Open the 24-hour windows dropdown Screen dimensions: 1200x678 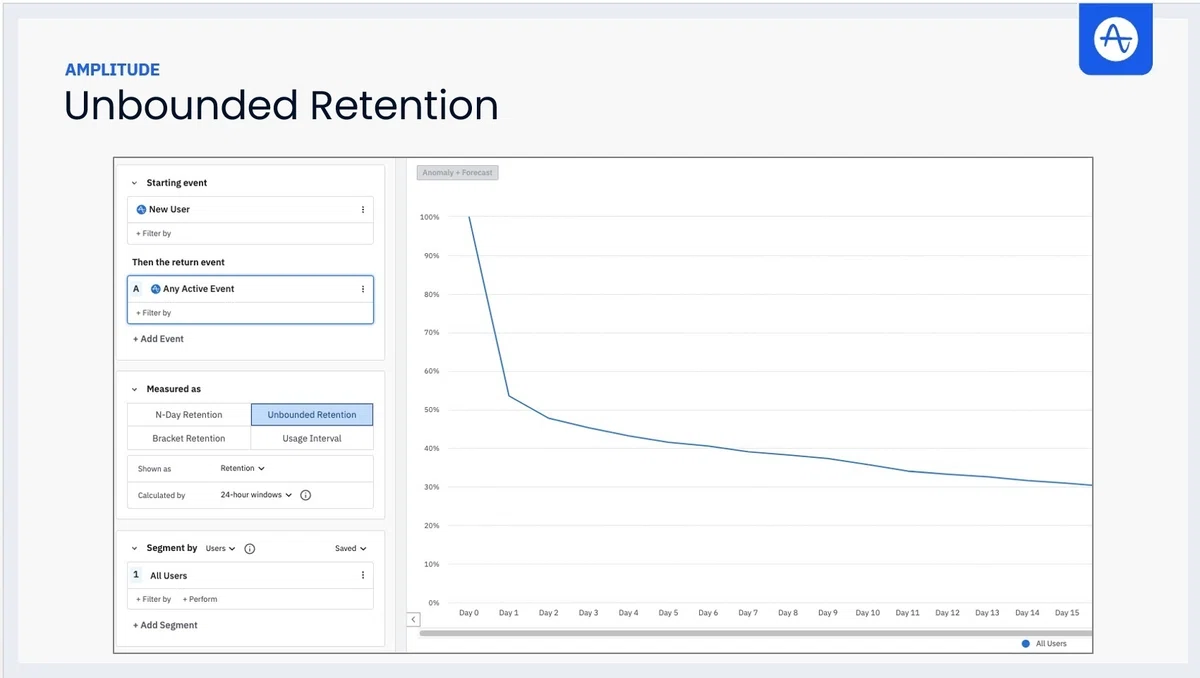point(257,495)
